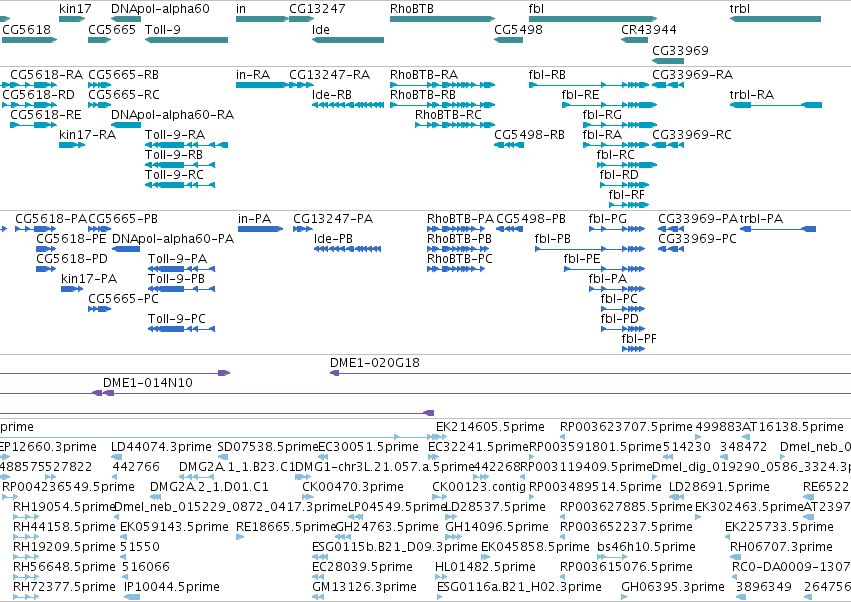Viewport: 851px width, 602px height.
Task: Select the RhoBTB-RC transcript
Action: [x=455, y=125]
